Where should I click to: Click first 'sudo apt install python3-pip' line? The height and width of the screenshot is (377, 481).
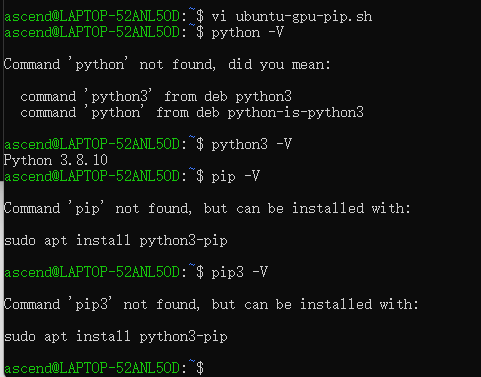(x=116, y=240)
